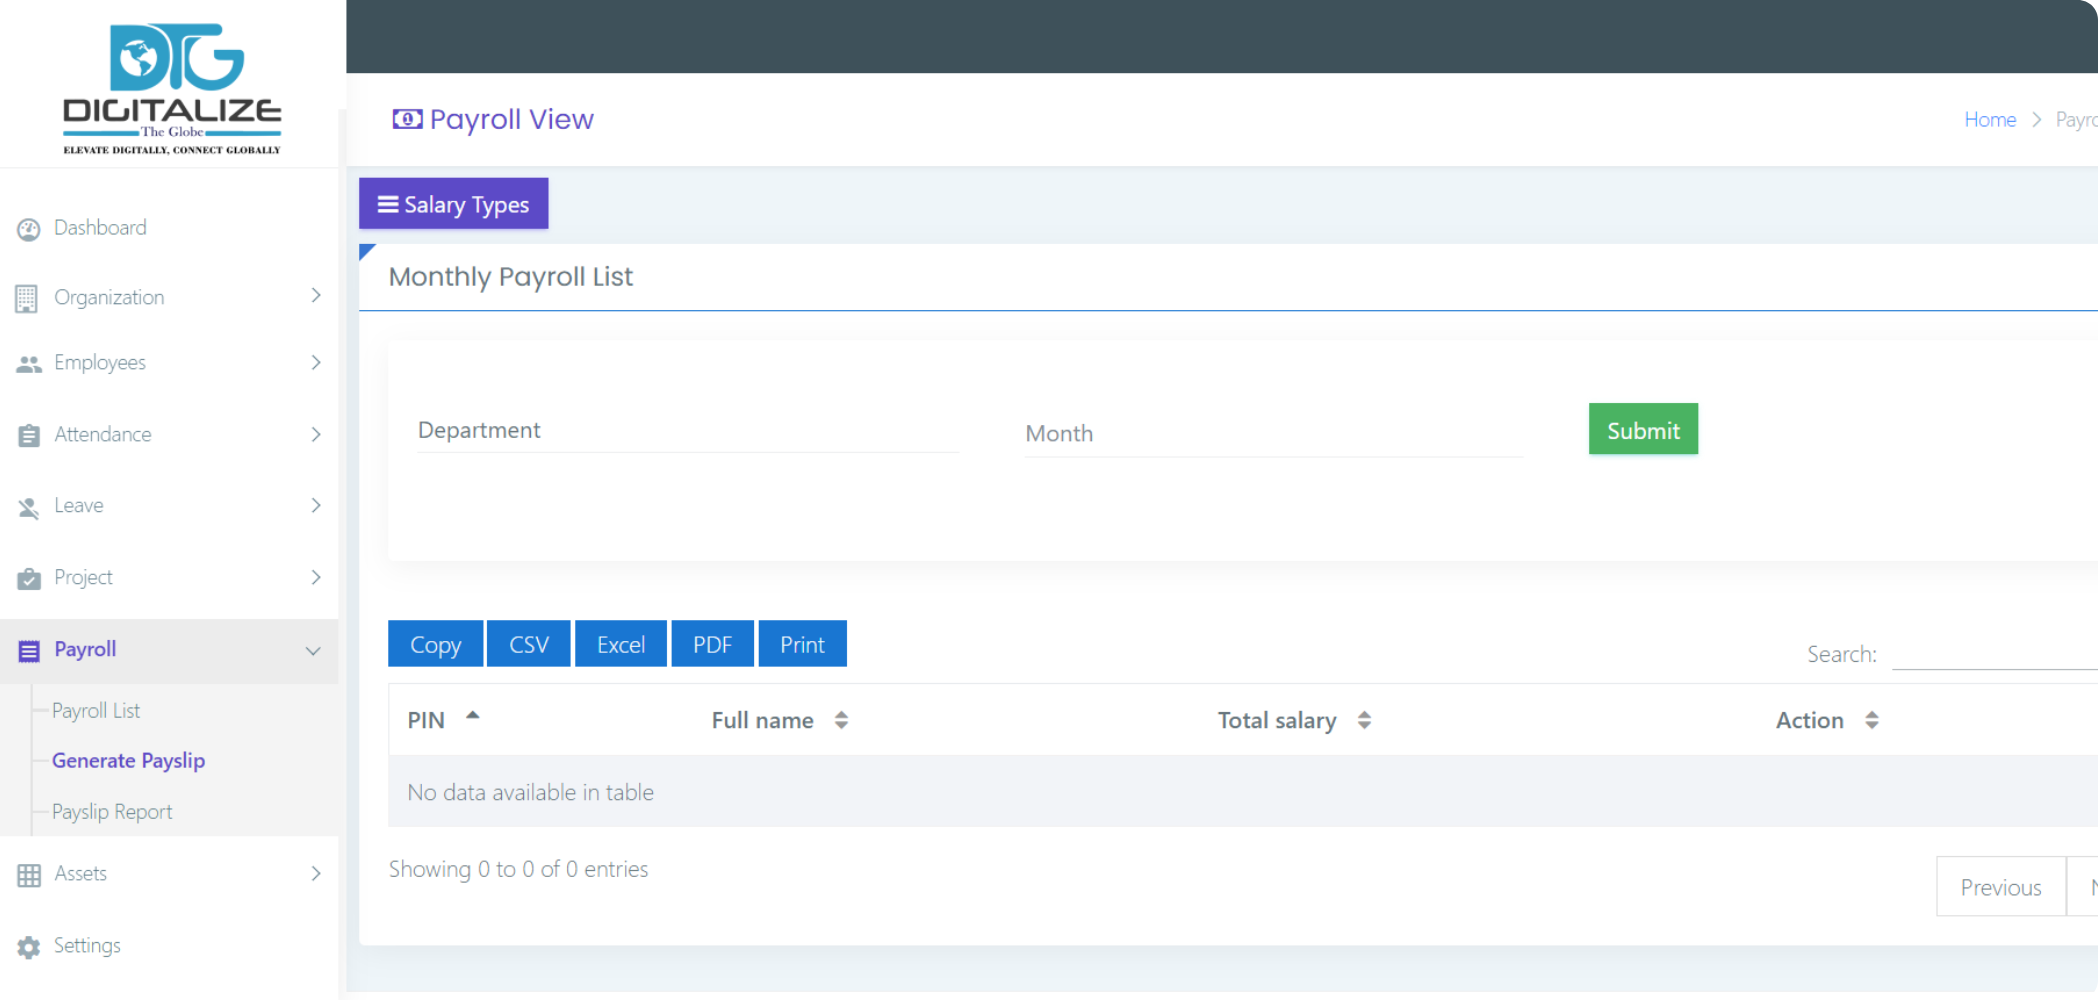Image resolution: width=2100 pixels, height=1000 pixels.
Task: Sort by Full name column arrows
Action: 841,720
